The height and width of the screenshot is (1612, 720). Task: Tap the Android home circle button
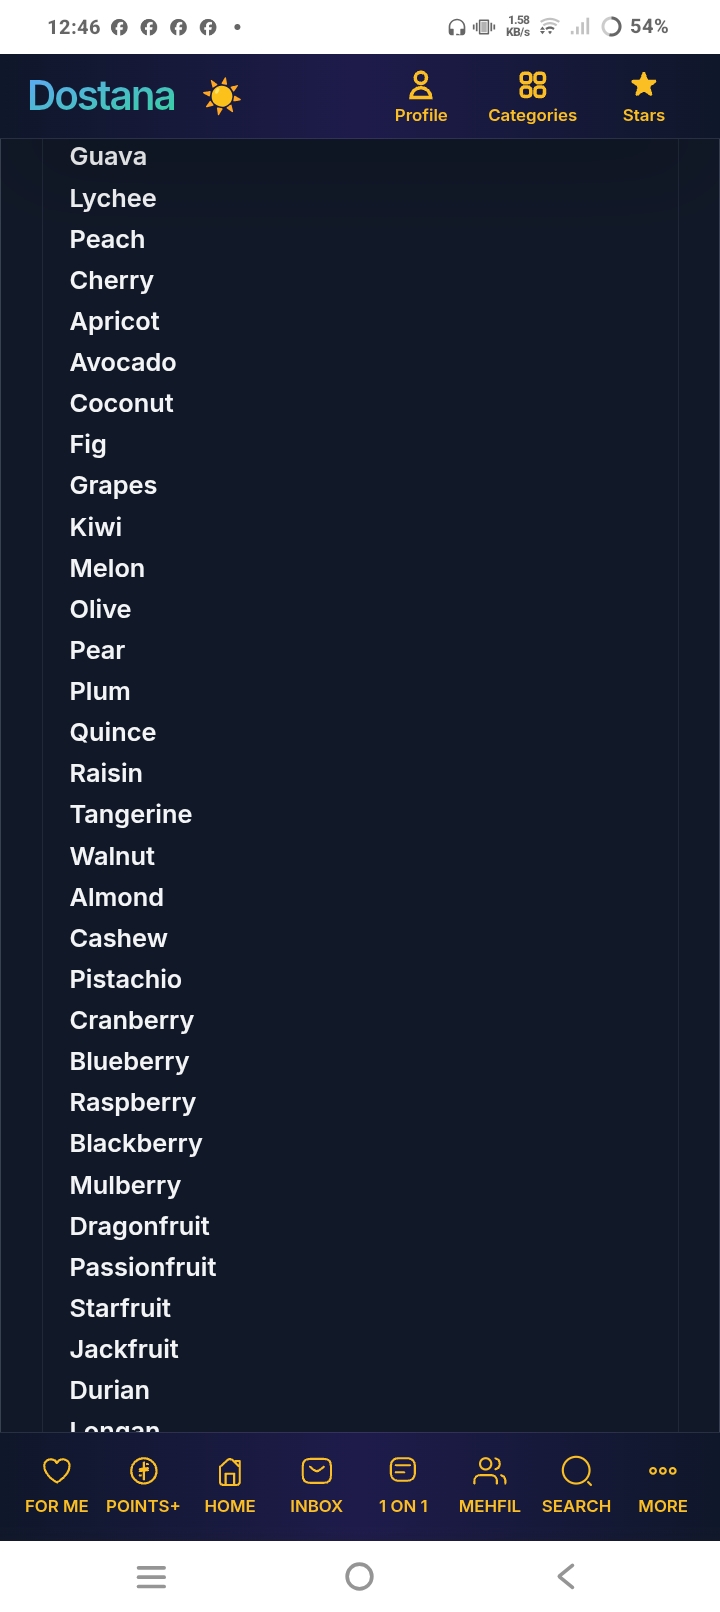[359, 1576]
